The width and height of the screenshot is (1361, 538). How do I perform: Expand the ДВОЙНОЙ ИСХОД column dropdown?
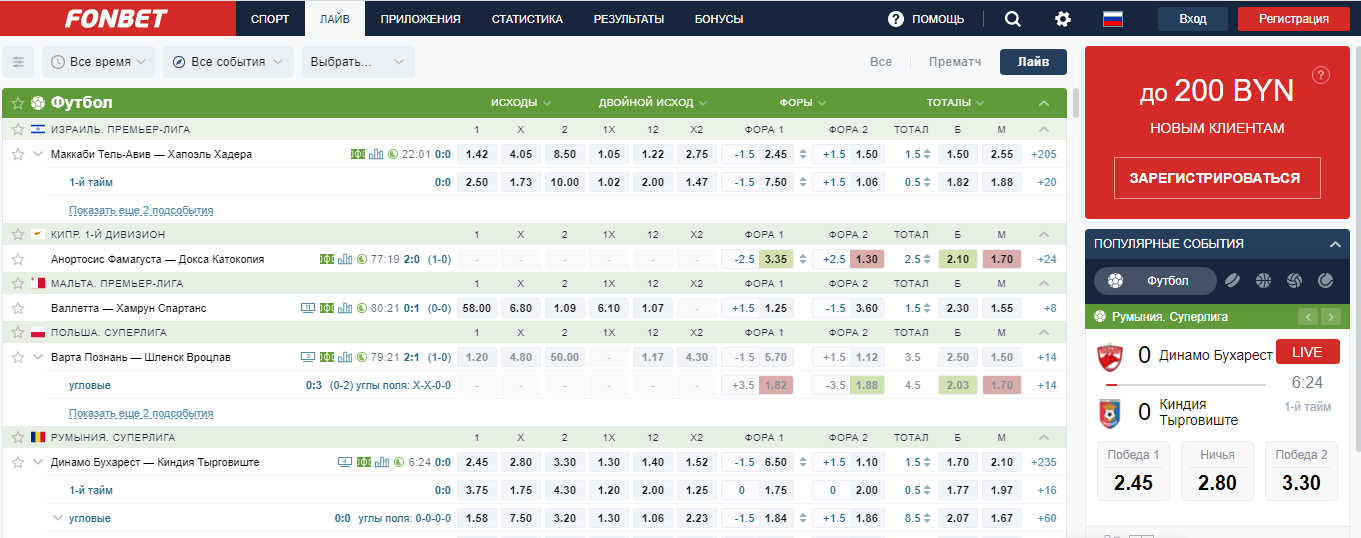(653, 103)
